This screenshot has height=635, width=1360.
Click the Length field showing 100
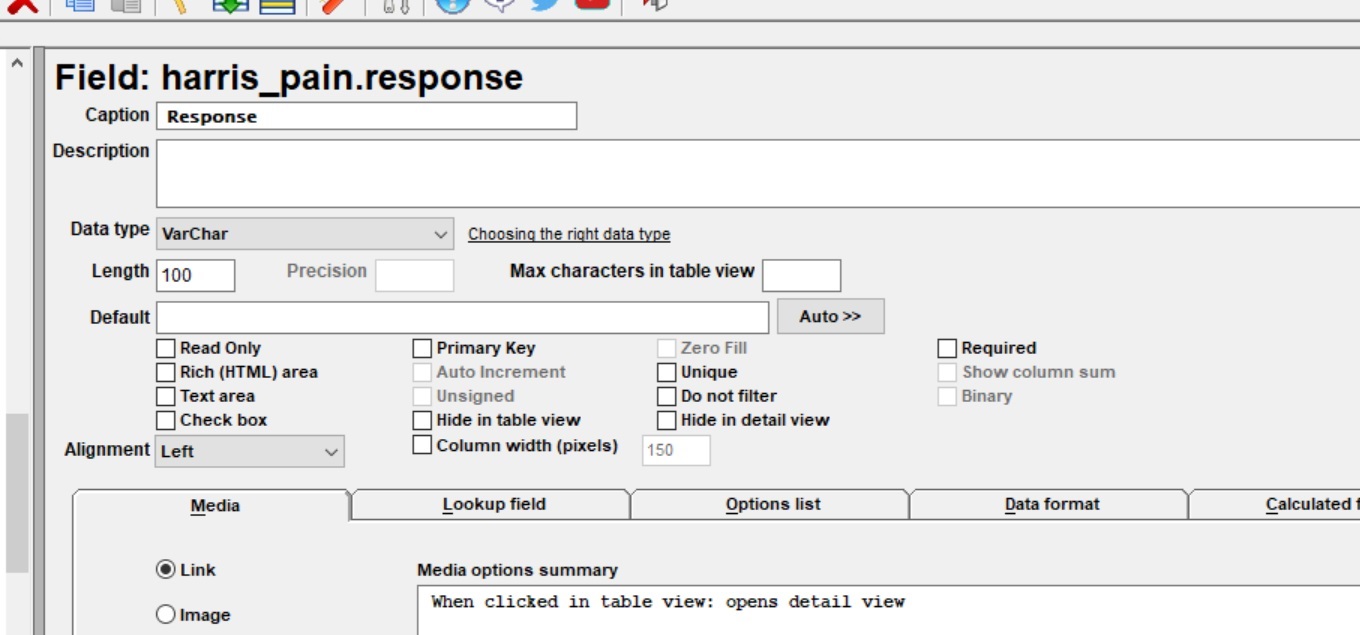coord(195,275)
